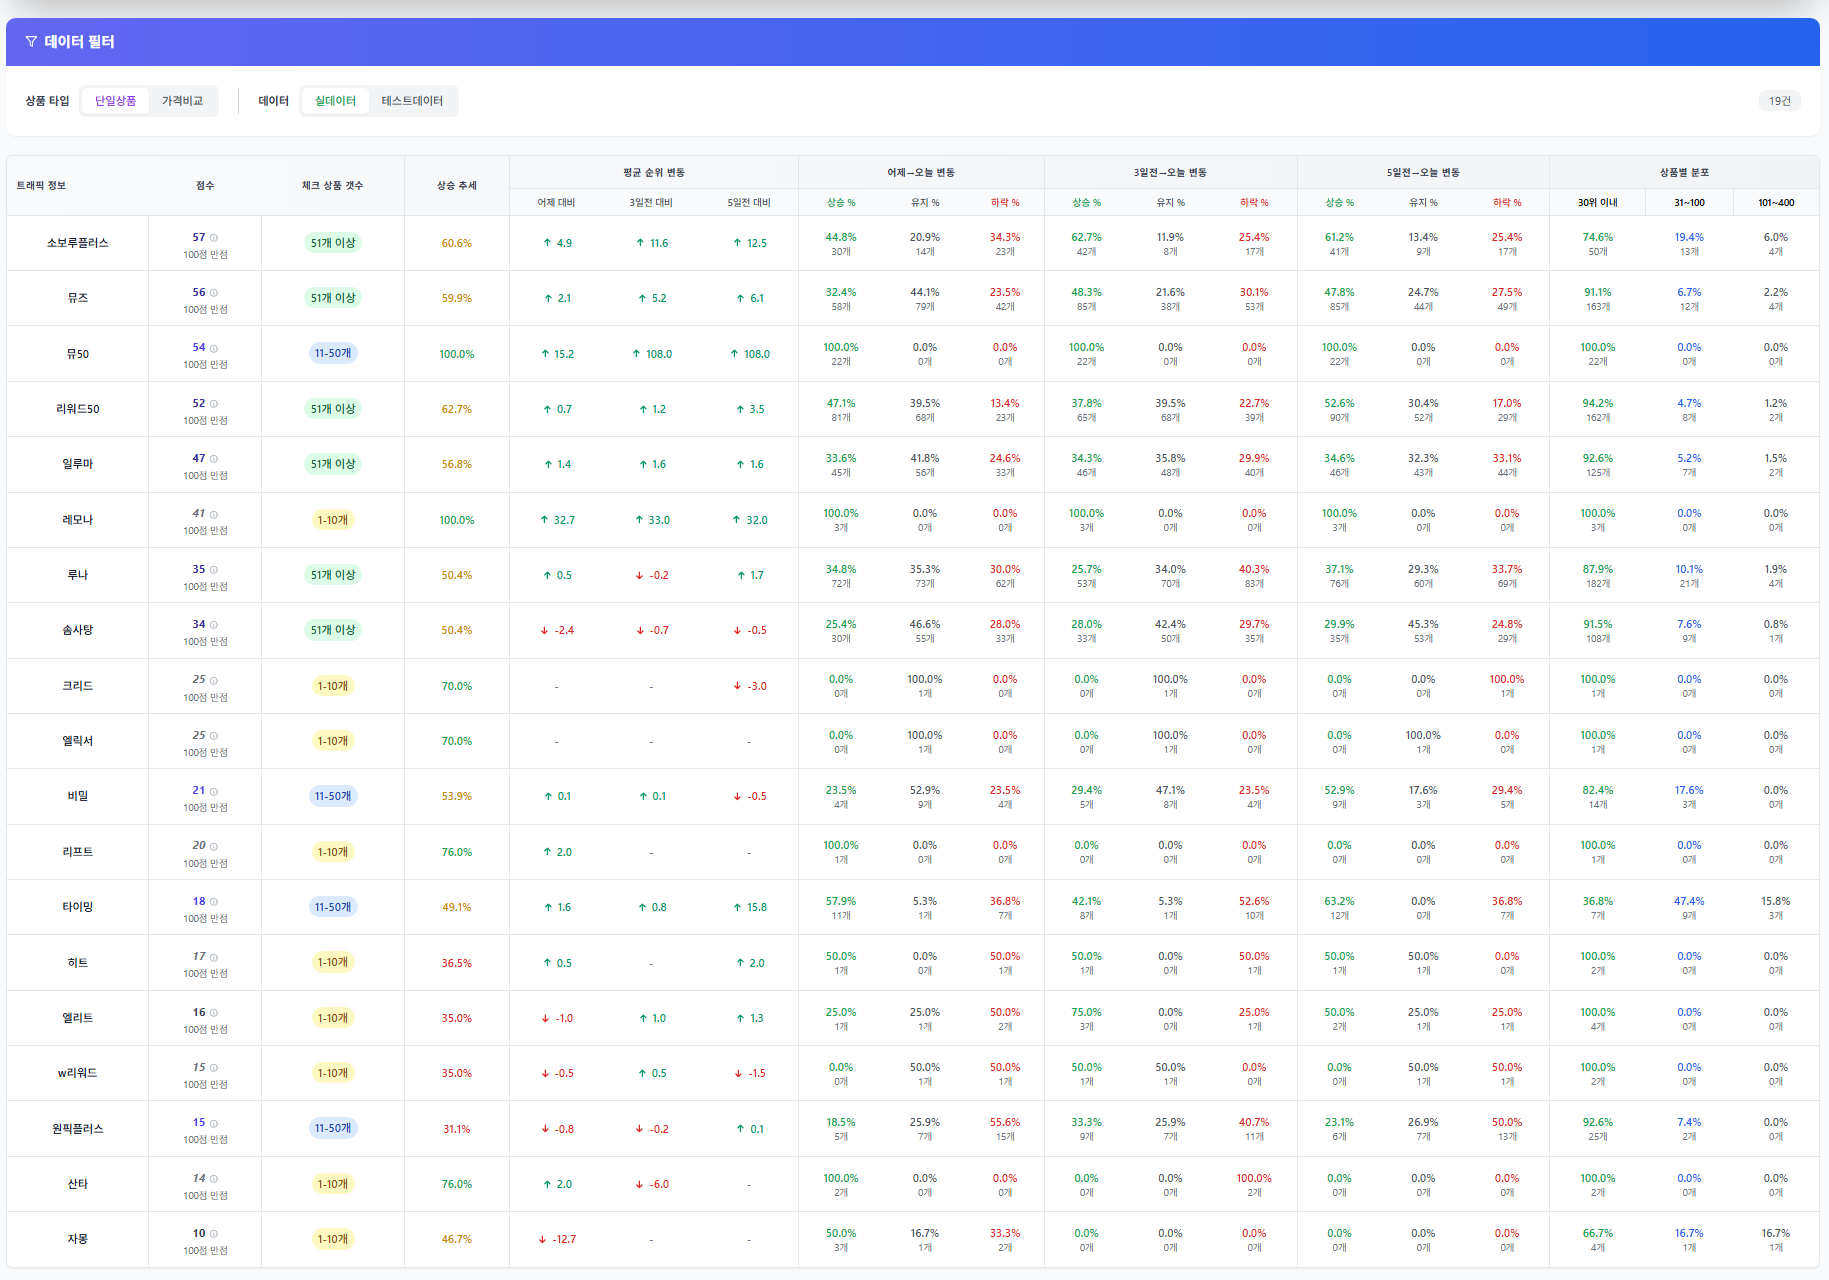The image size is (1829, 1280).
Task: Click the 원픽플러스 traffic name cell
Action: click(x=77, y=1129)
